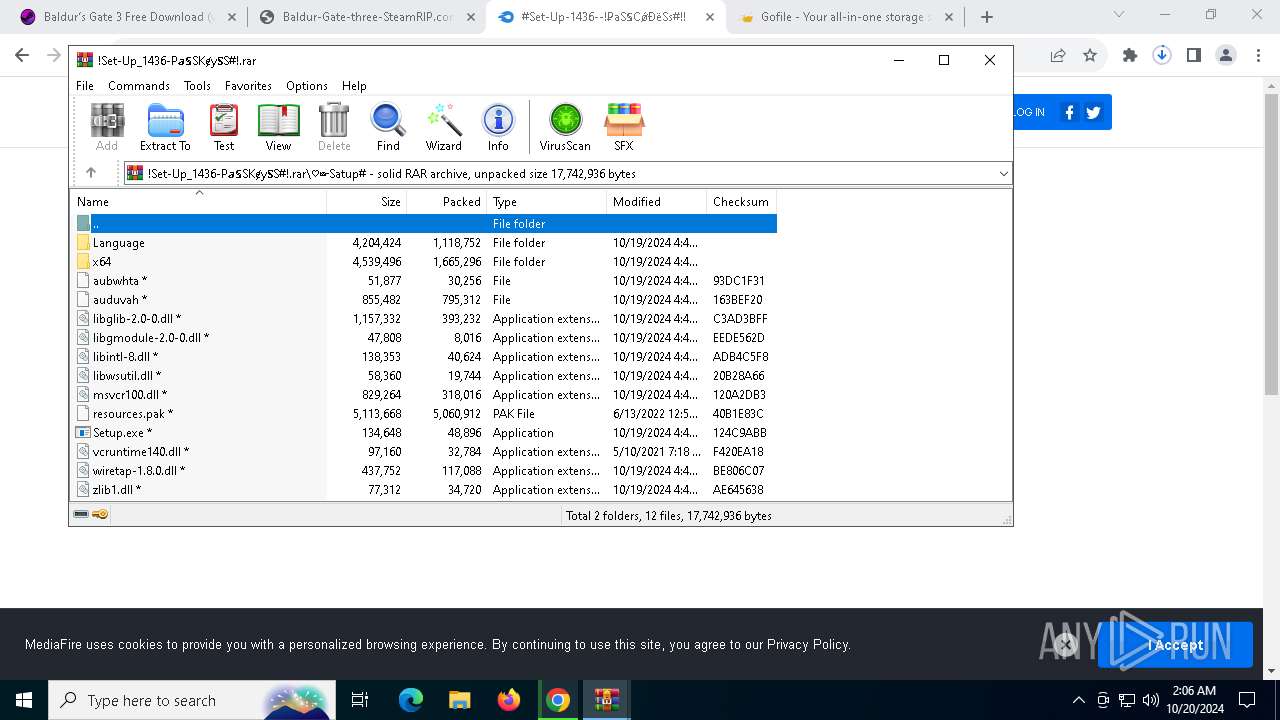Open the Chrome tab search chevron
The width and height of the screenshot is (1280, 720).
[x=1119, y=15]
